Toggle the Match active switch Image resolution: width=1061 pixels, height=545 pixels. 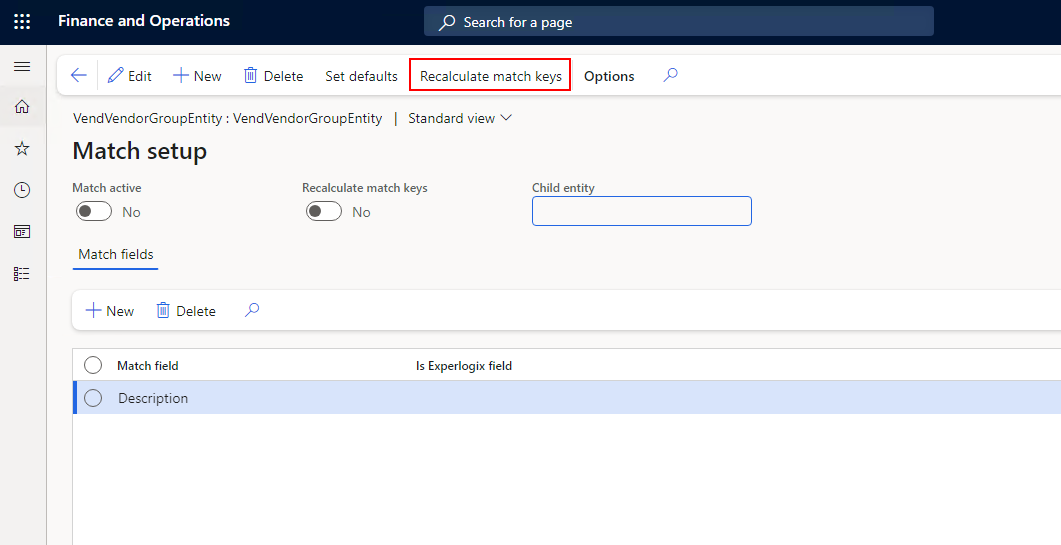94,212
